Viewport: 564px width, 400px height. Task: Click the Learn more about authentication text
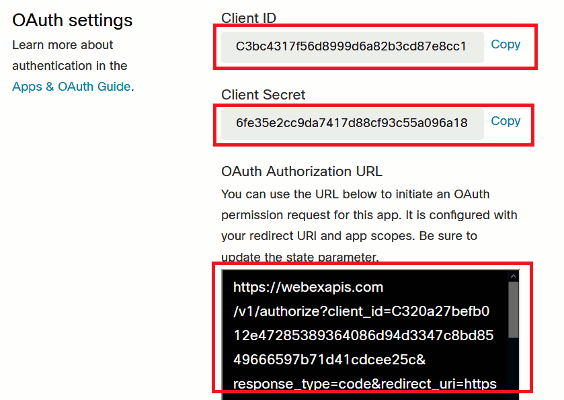pos(70,55)
